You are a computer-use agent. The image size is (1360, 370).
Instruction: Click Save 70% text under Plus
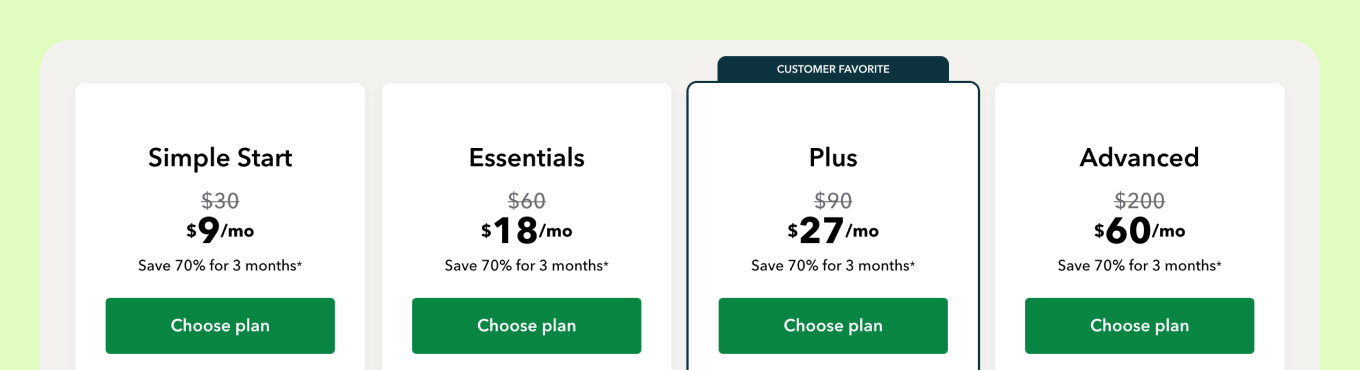coord(833,266)
